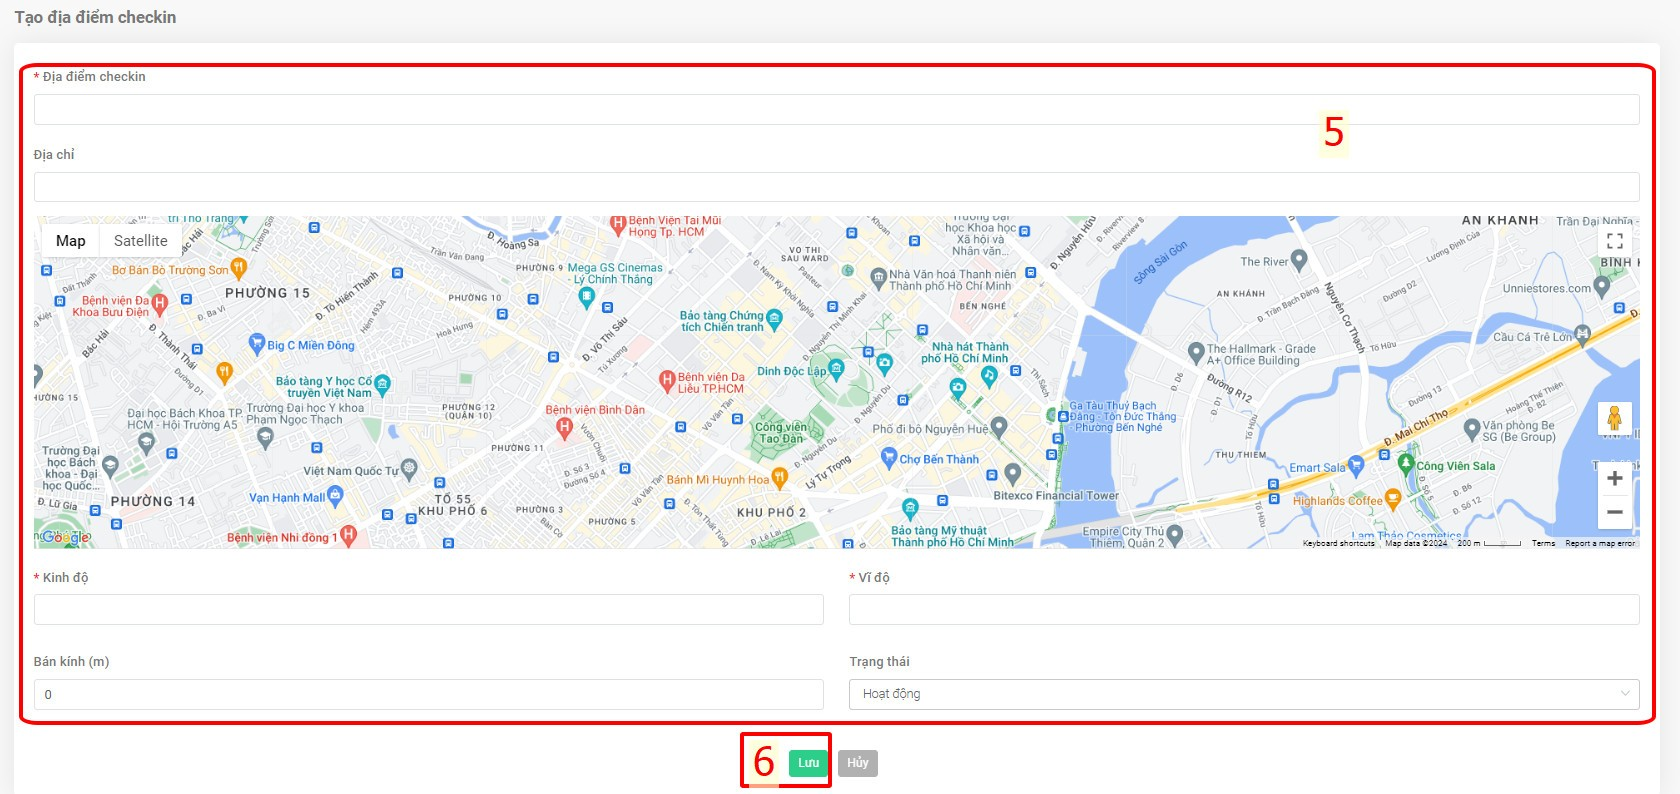
Task: Focus the Địa chỉ address field
Action: point(836,187)
